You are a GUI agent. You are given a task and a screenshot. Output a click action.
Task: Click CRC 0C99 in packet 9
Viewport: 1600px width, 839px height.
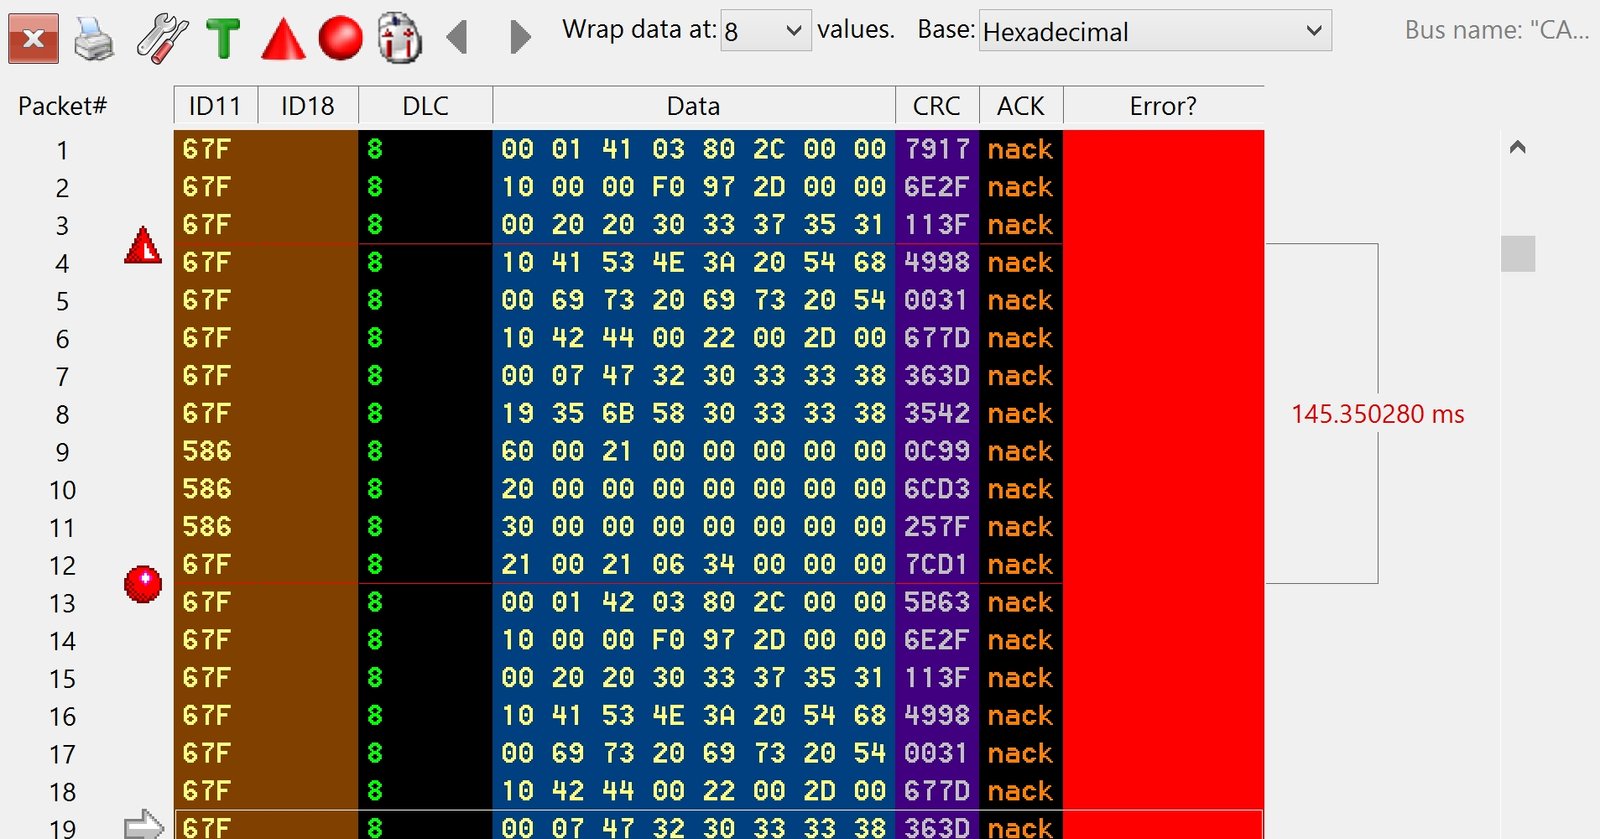coord(937,451)
